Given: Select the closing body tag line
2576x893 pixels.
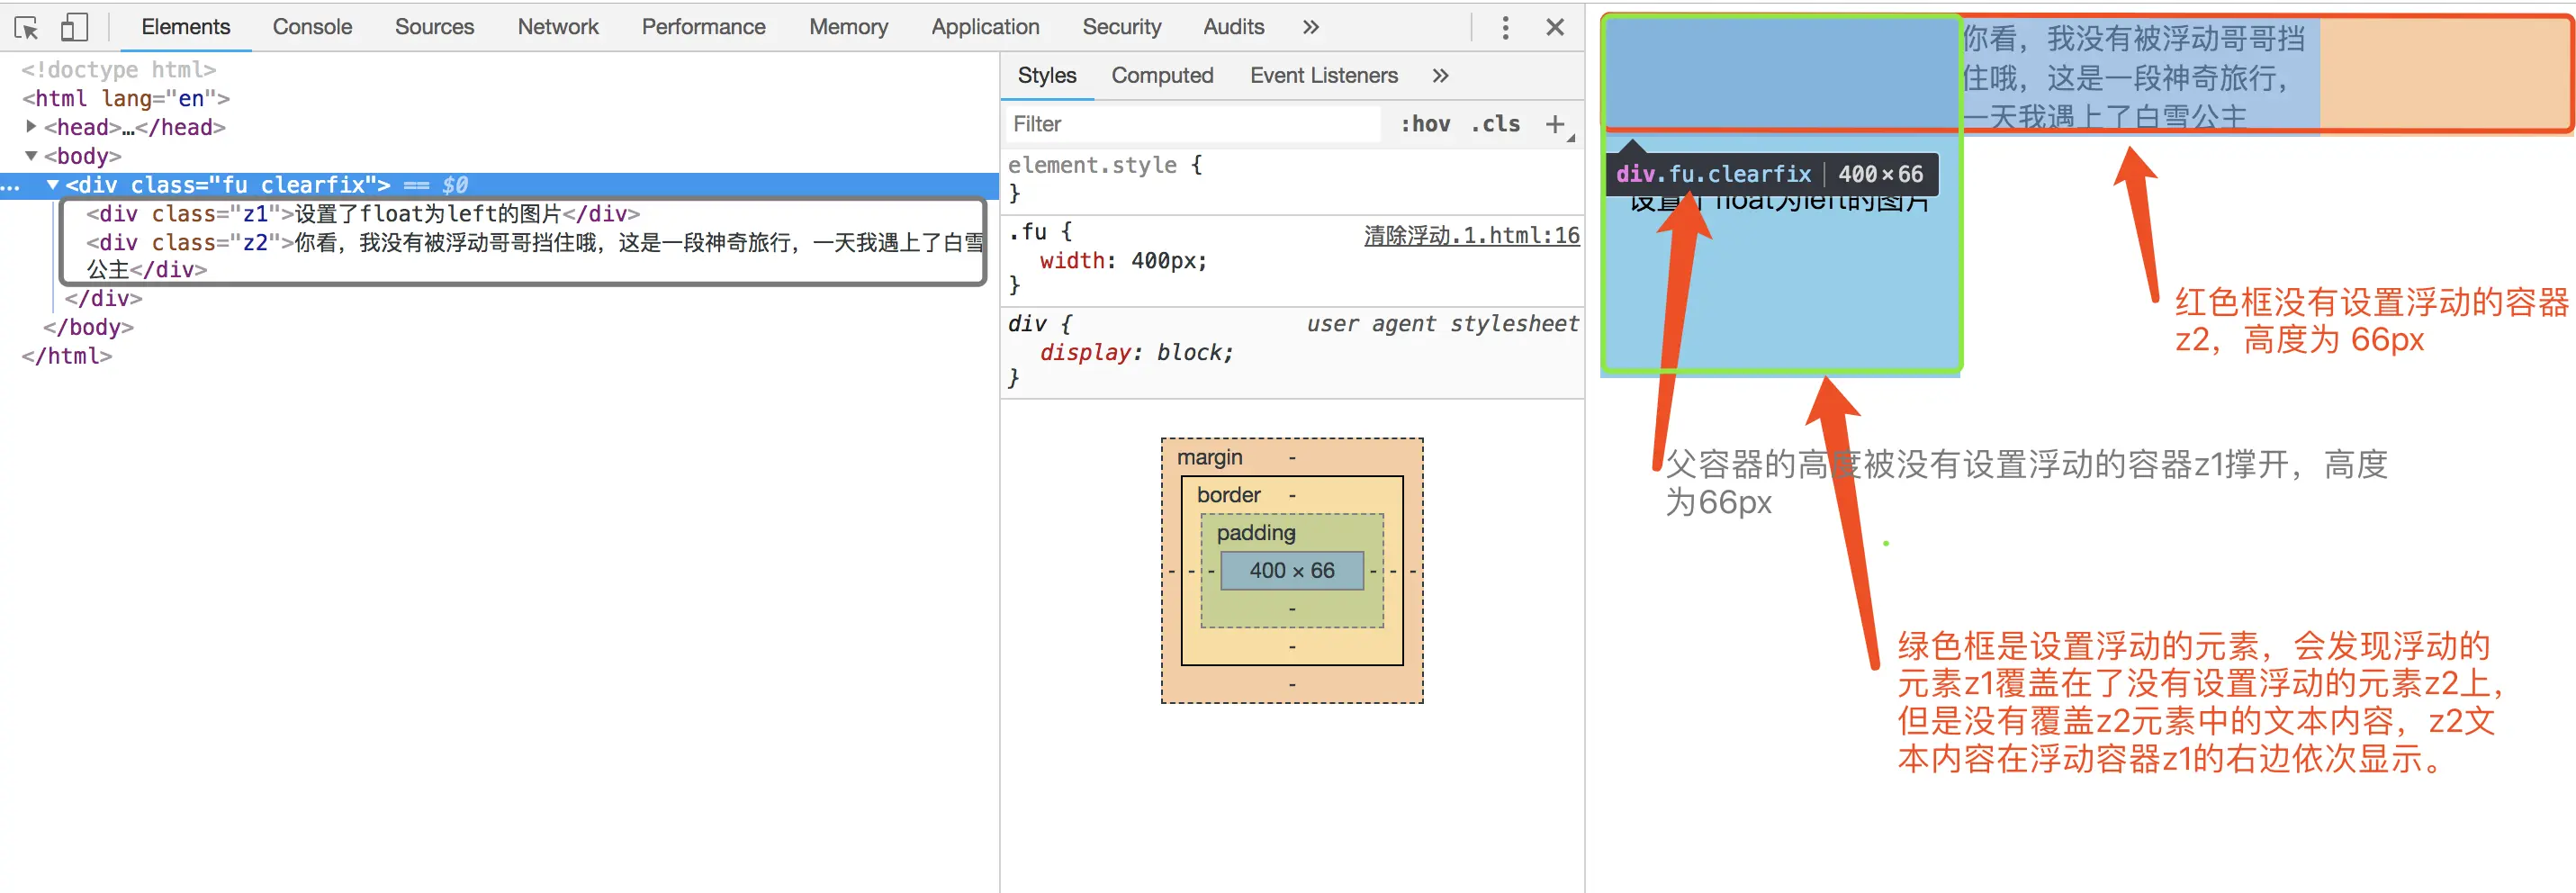Looking at the screenshot, I should [88, 327].
